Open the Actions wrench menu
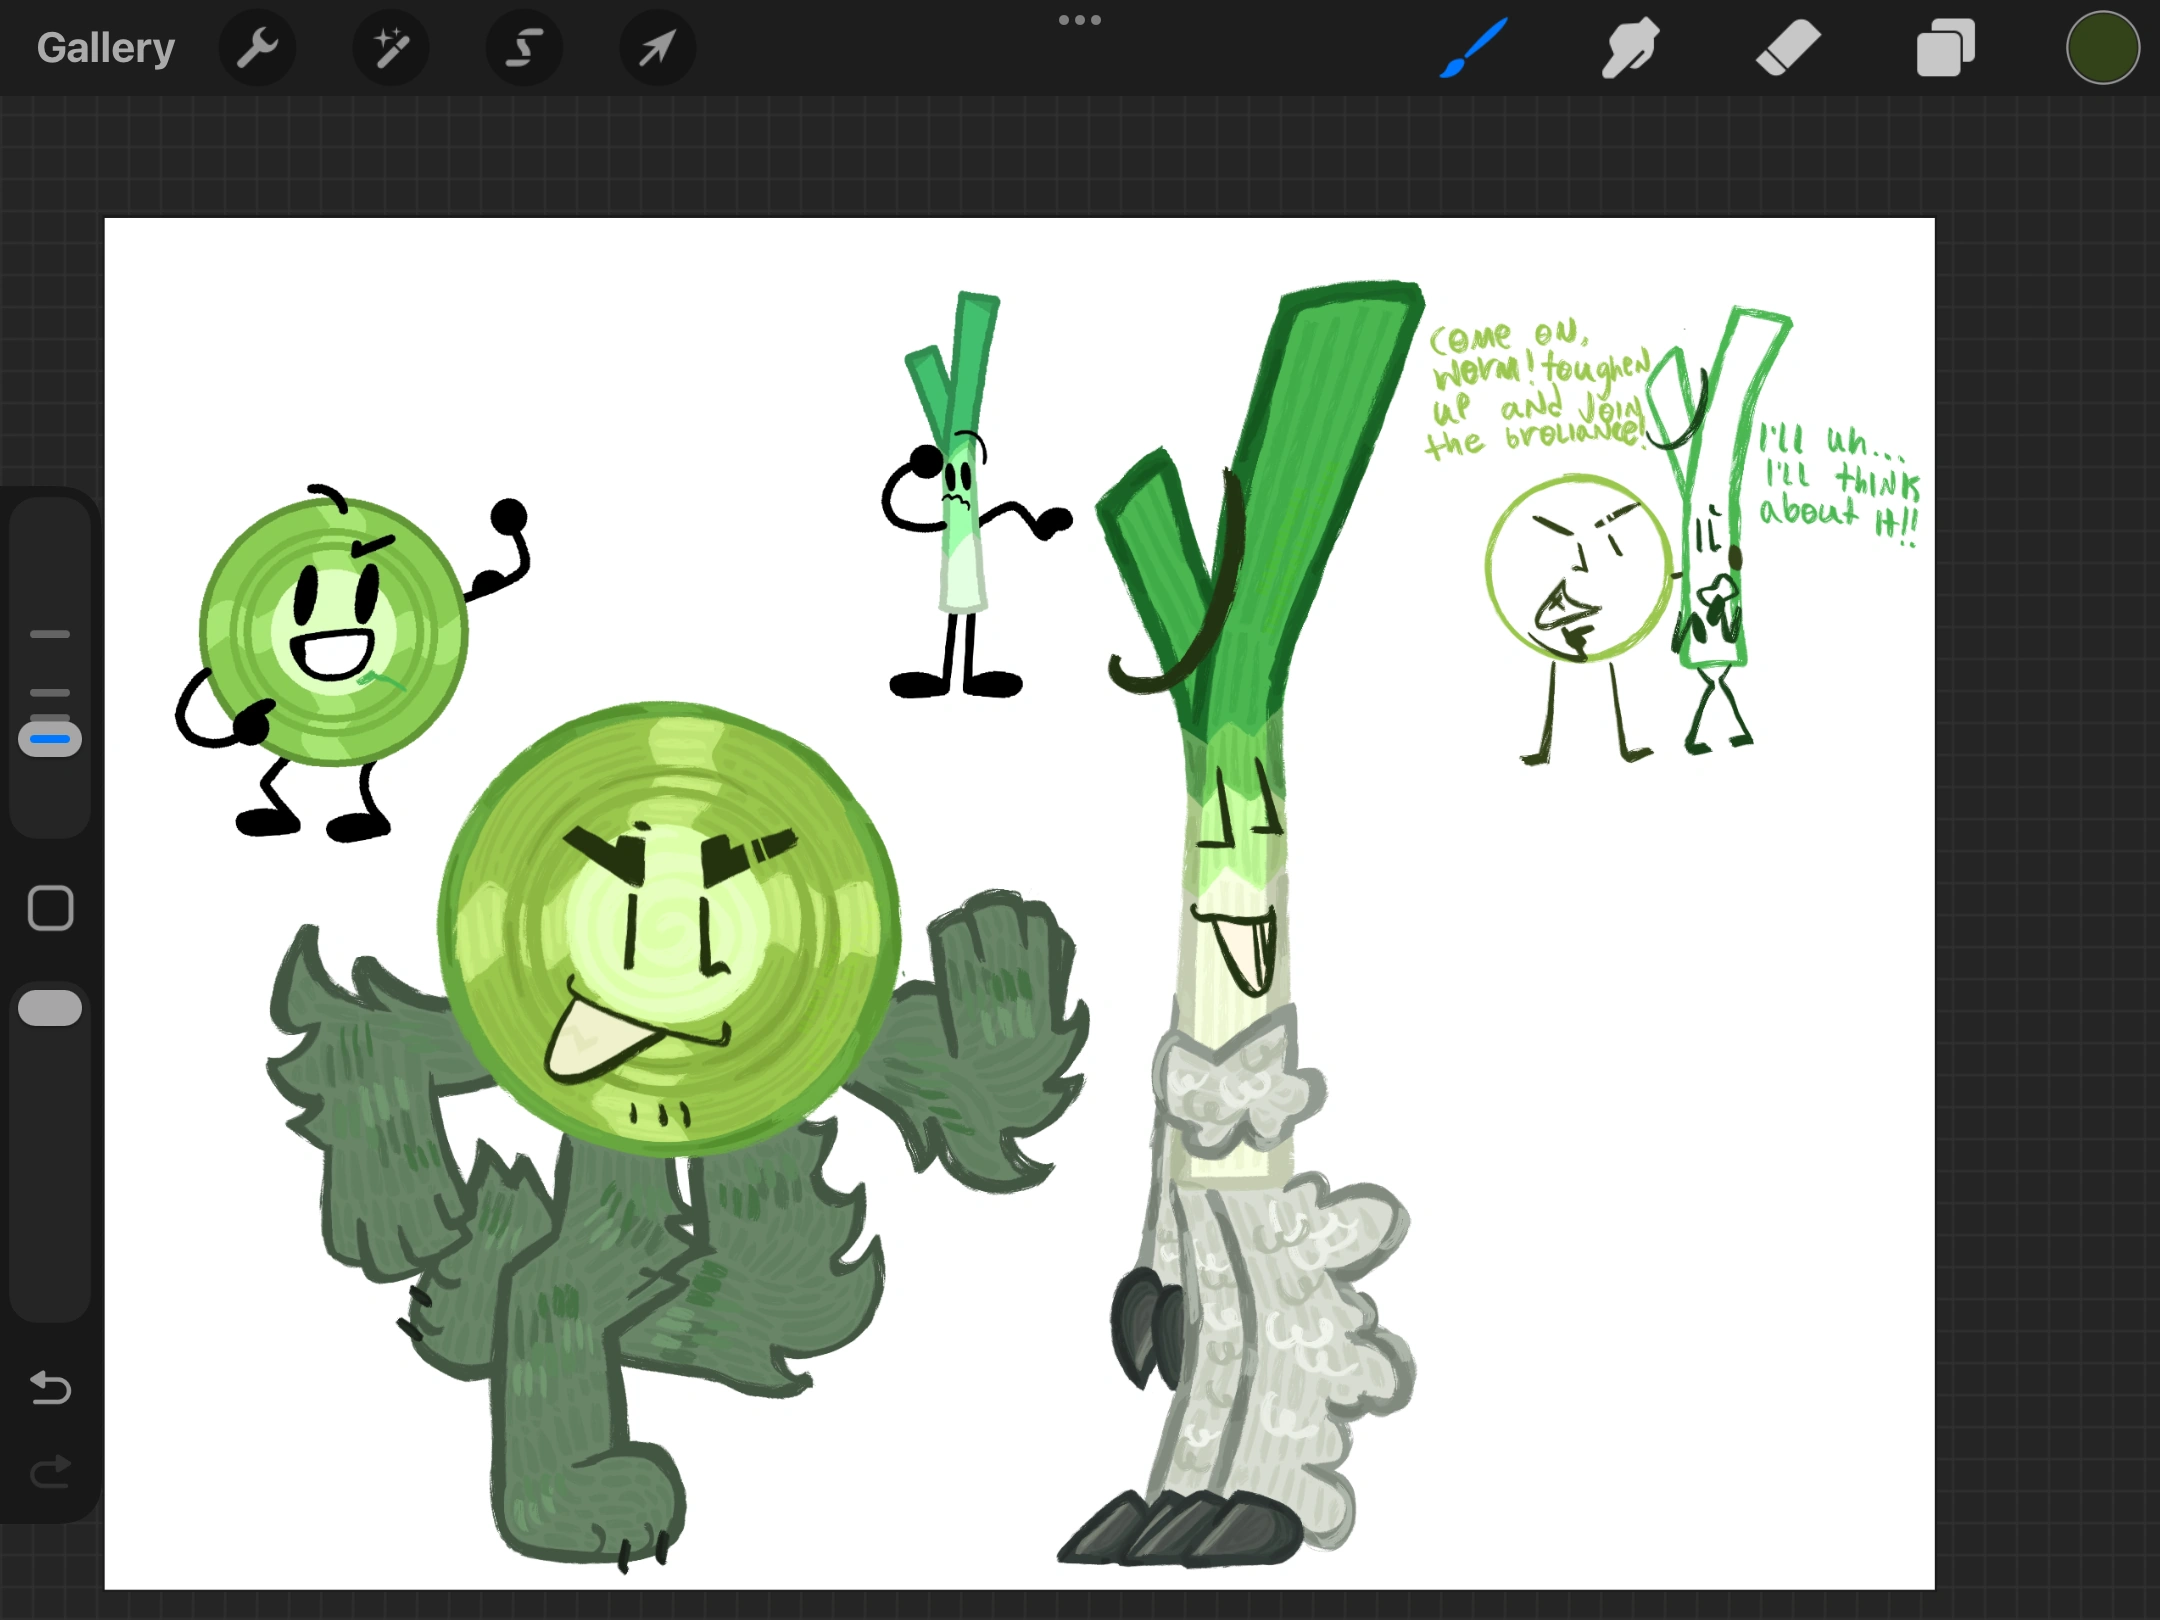 click(257, 47)
